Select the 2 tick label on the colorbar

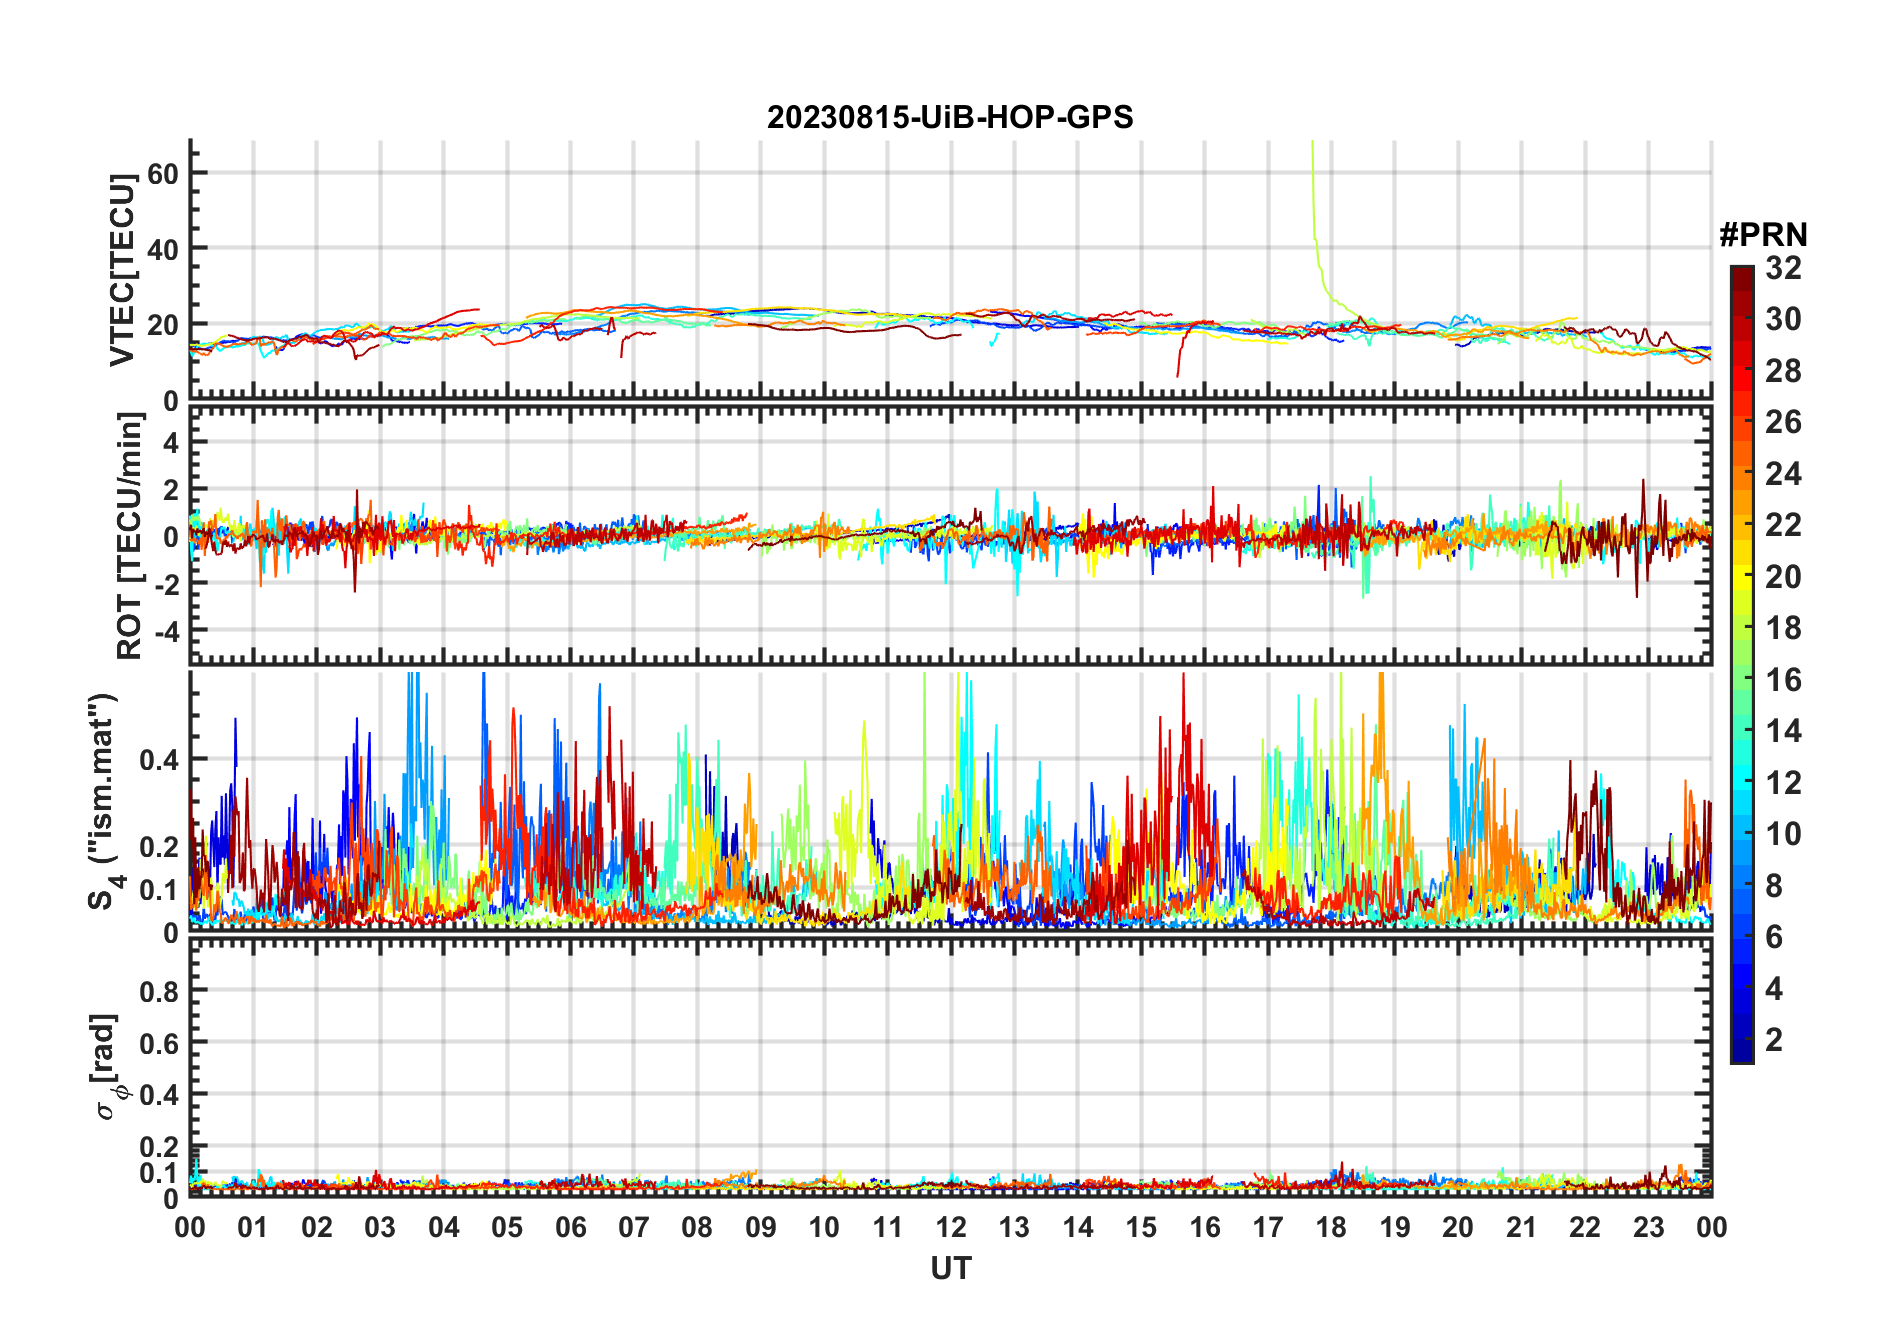pyautogui.click(x=1774, y=1040)
